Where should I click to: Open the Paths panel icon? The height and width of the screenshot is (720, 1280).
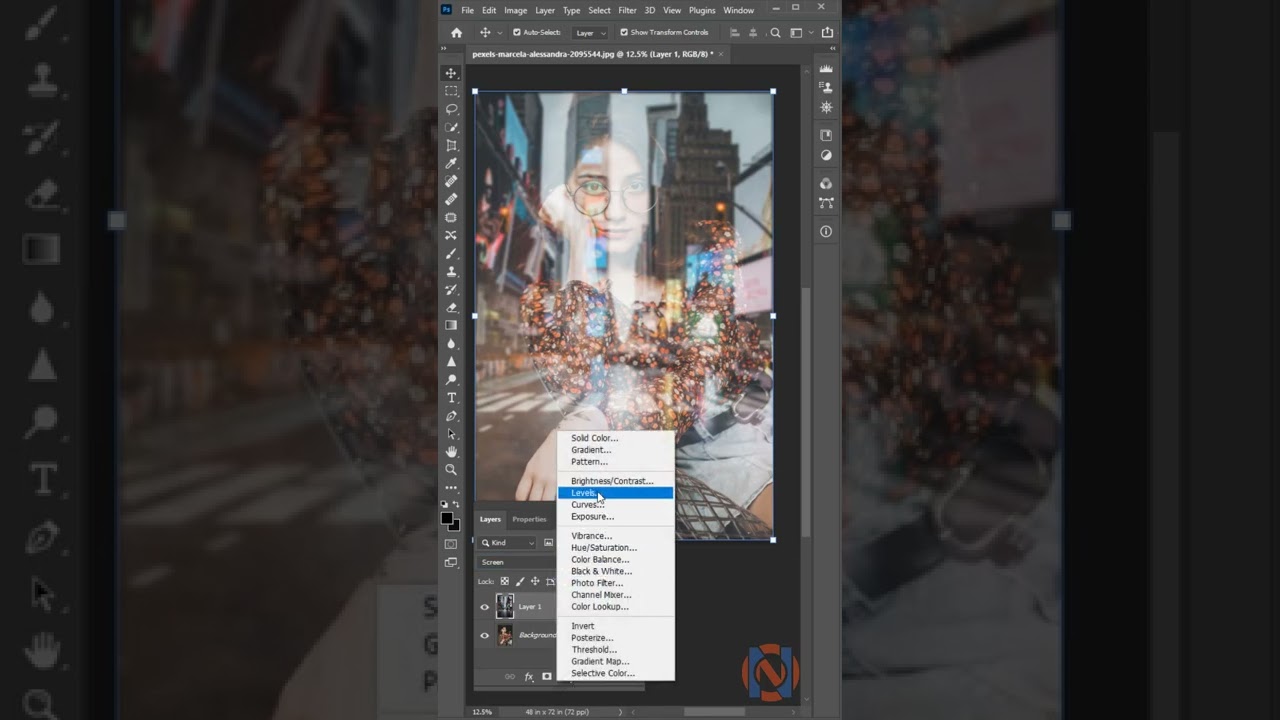click(826, 202)
